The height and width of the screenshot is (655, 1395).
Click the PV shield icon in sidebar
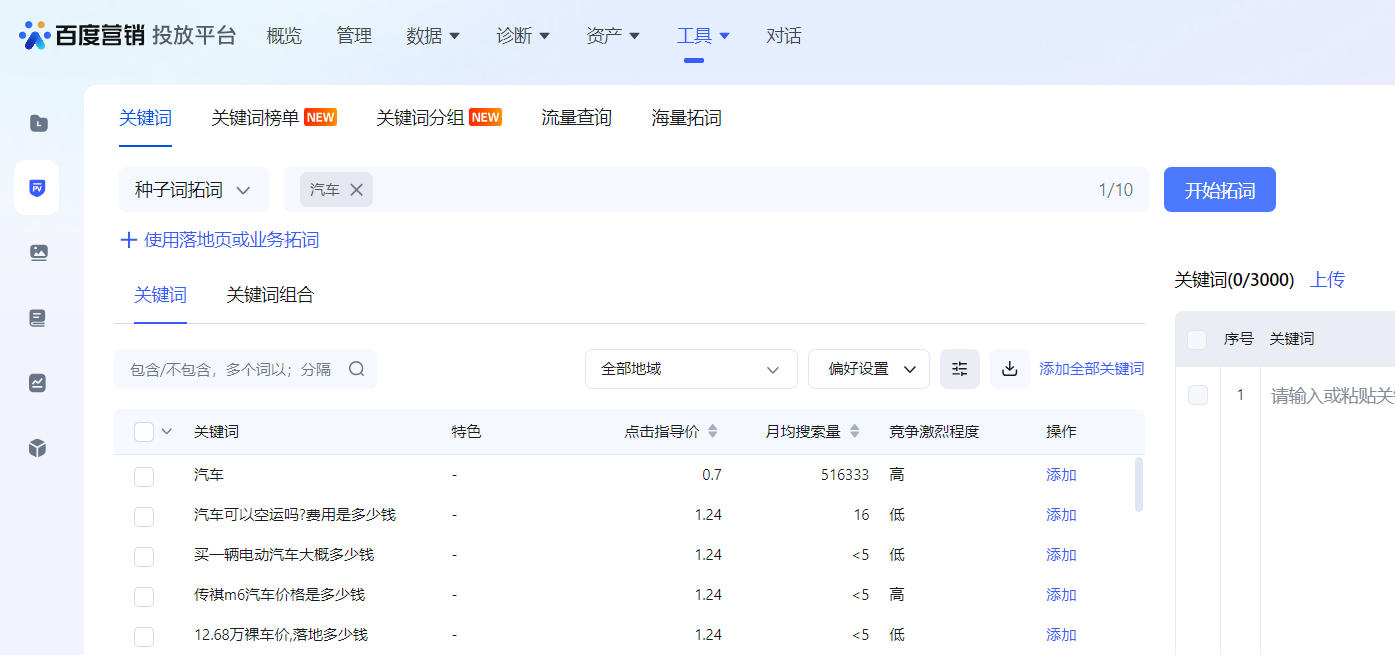(37, 188)
